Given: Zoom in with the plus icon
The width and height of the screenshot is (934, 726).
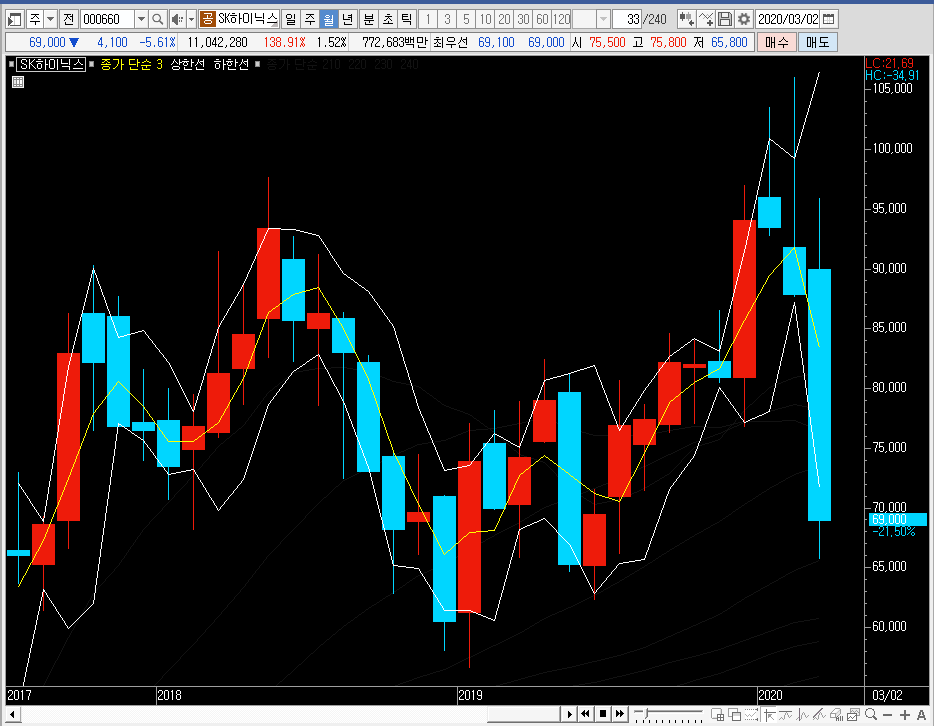Looking at the screenshot, I should (905, 715).
